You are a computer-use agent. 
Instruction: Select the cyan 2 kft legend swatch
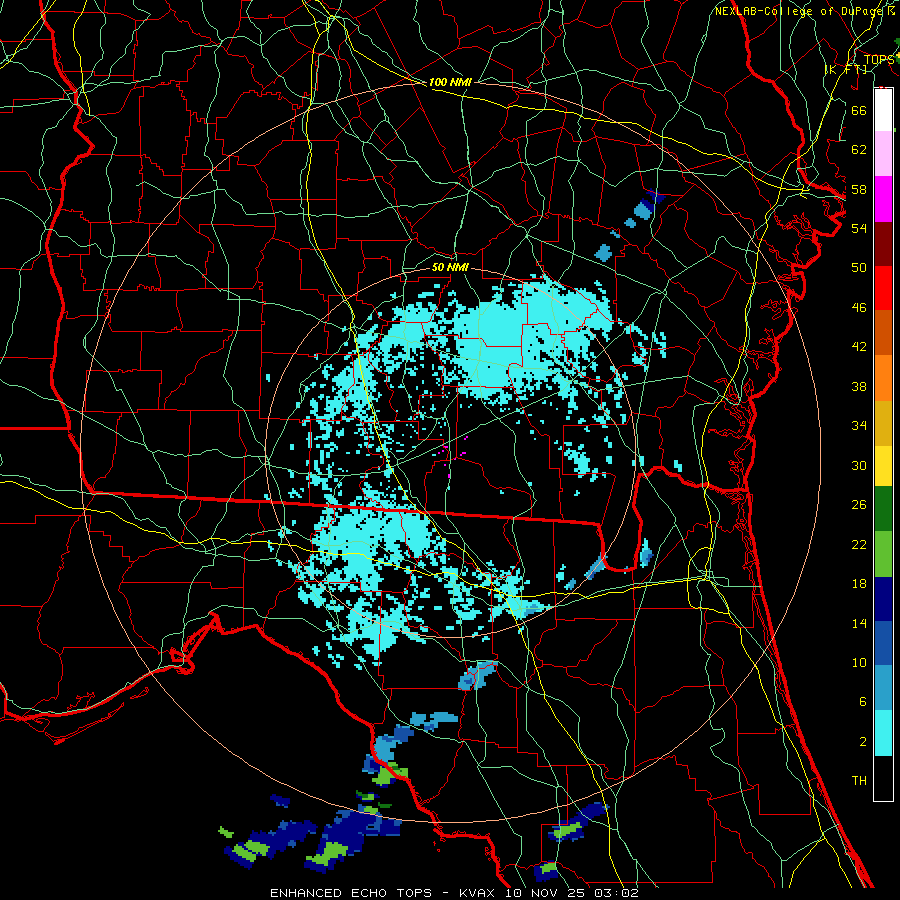point(883,733)
